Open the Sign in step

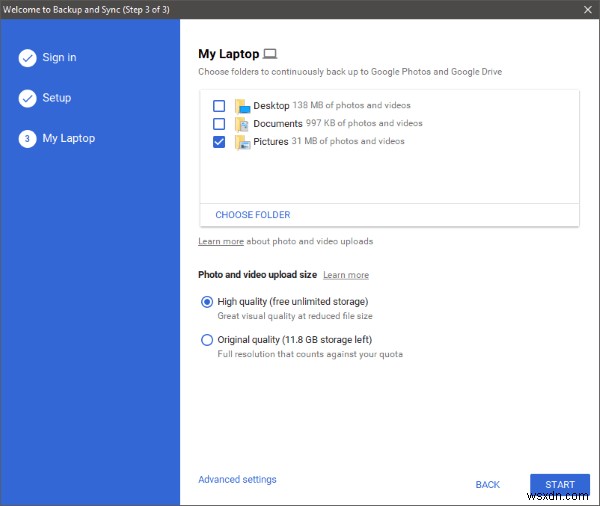[59, 57]
